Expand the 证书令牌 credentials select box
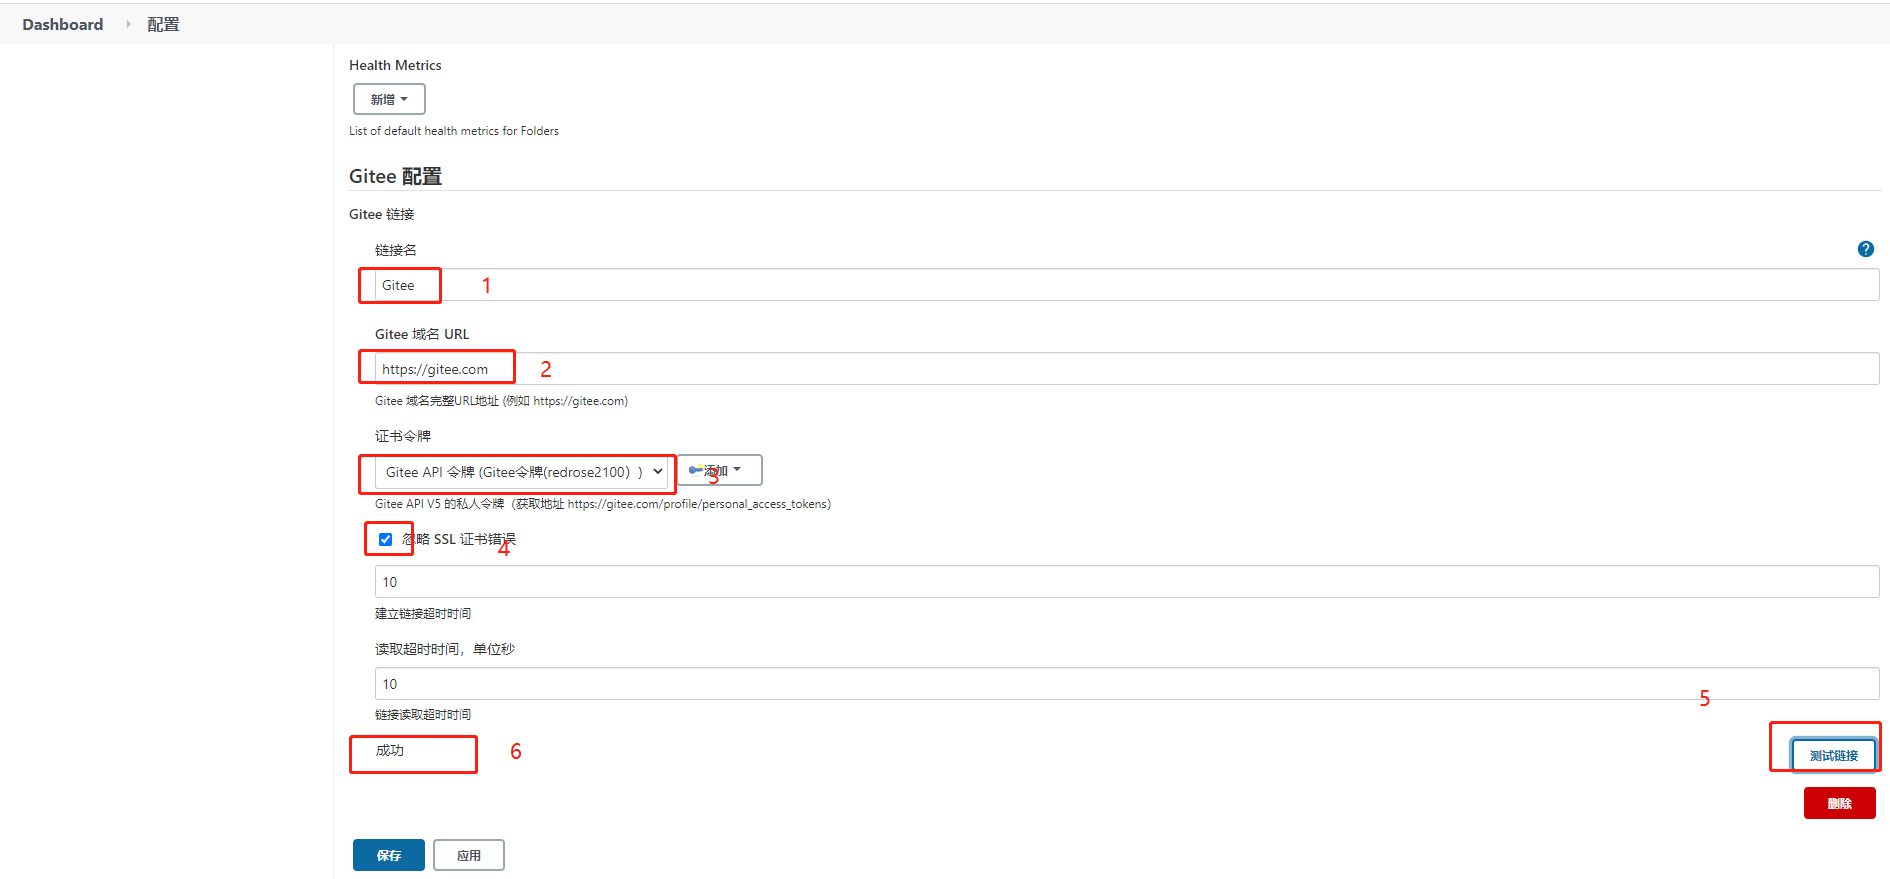The height and width of the screenshot is (879, 1890). (521, 472)
